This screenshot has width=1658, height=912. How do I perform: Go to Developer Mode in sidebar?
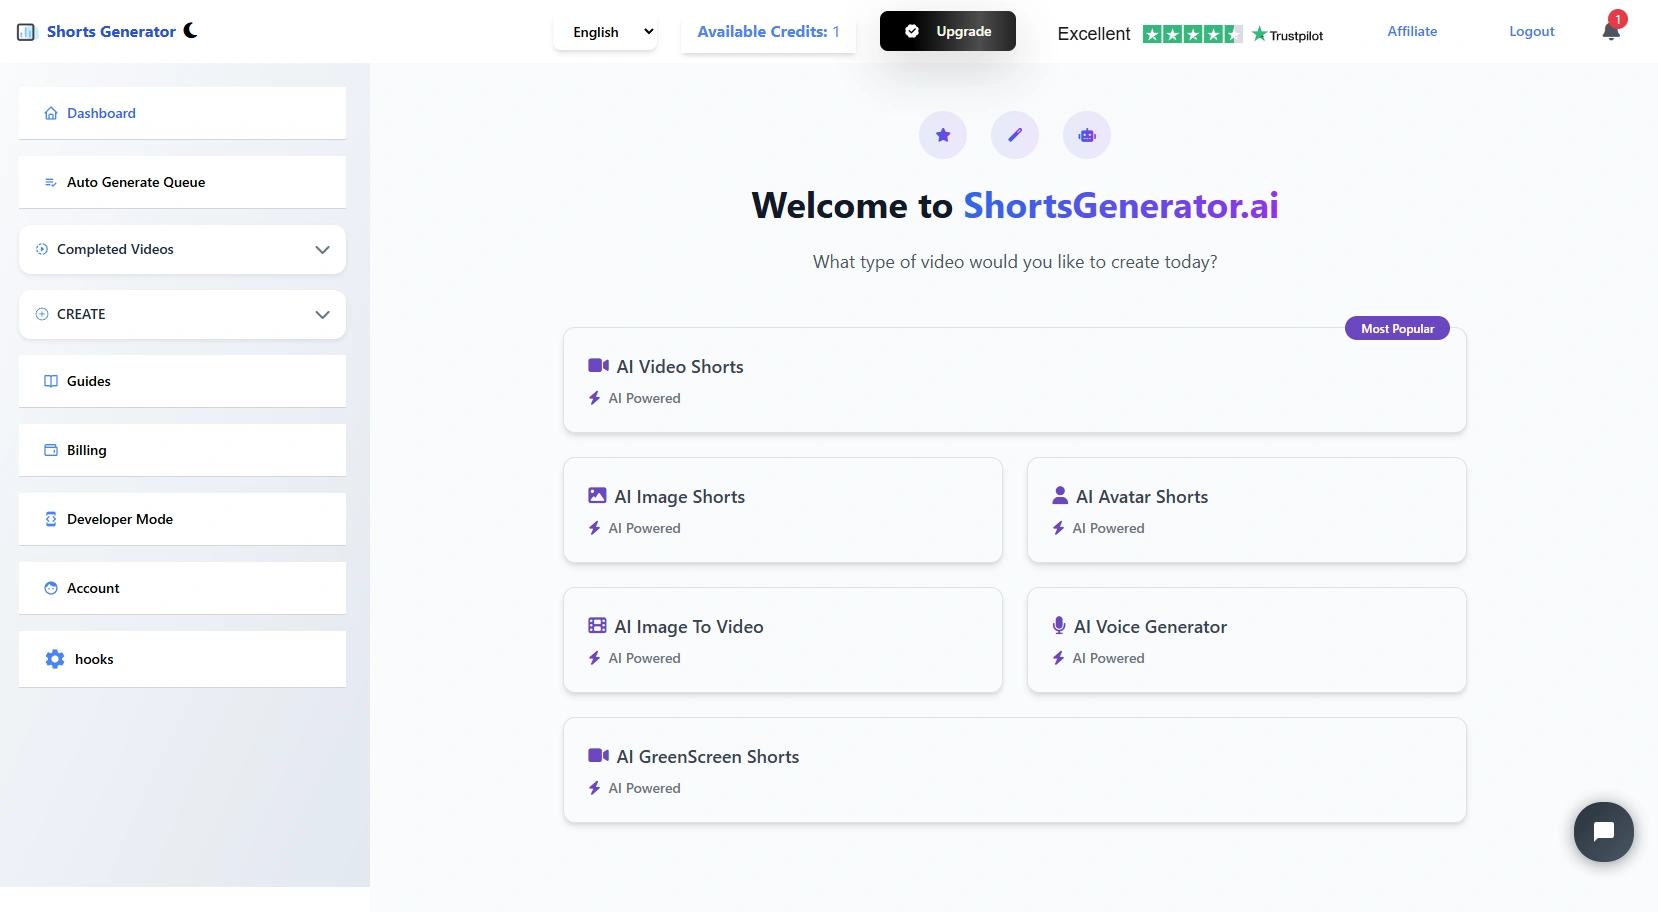pos(182,519)
